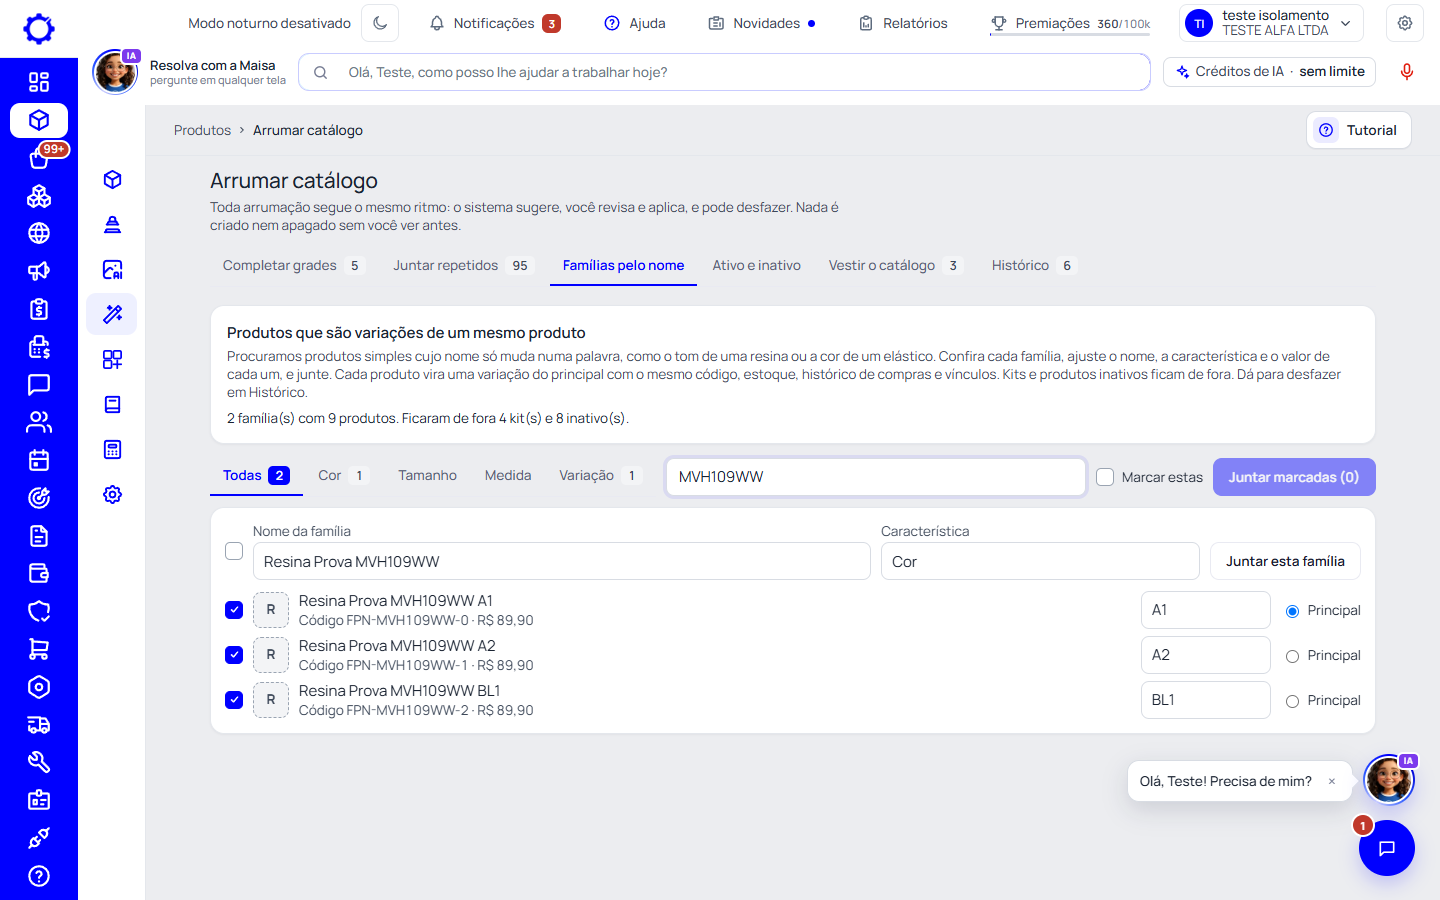Click the Maisa assistant search field

tap(724, 72)
